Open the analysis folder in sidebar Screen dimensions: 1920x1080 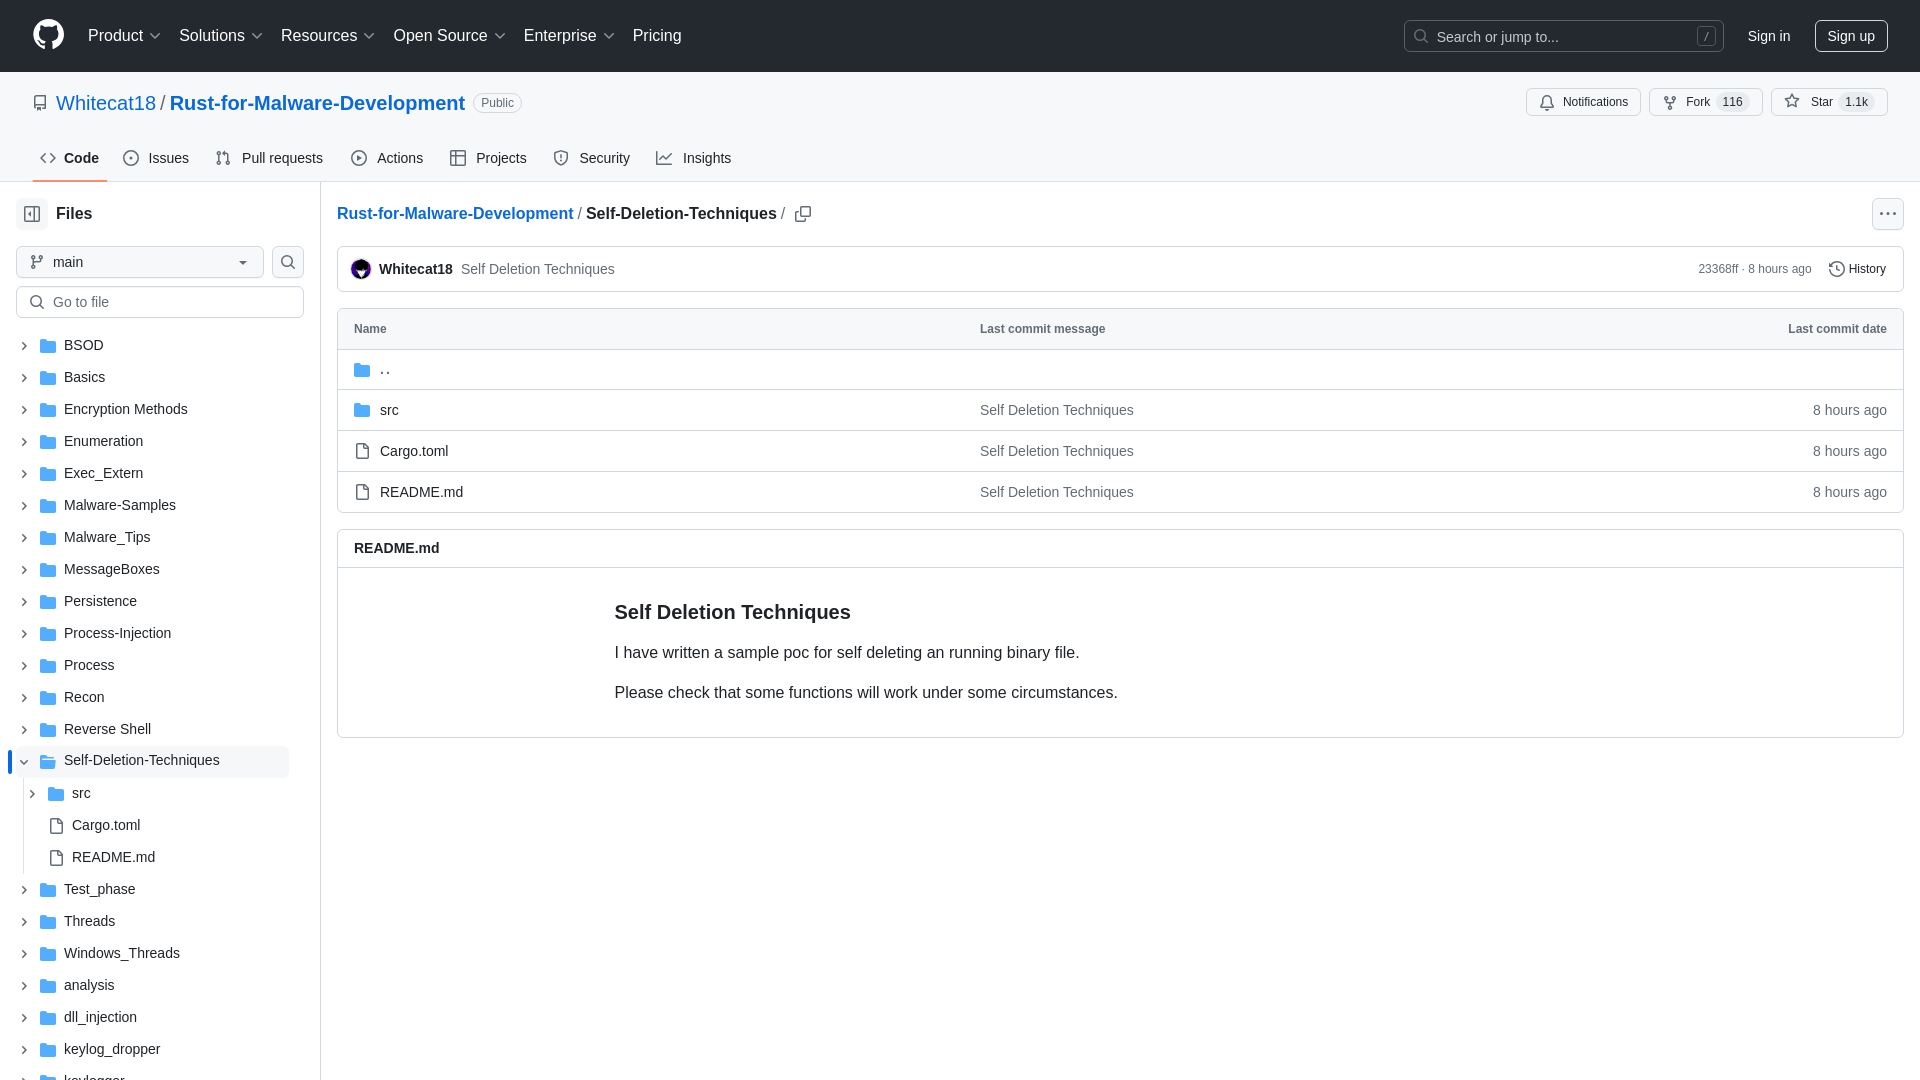[89, 985]
